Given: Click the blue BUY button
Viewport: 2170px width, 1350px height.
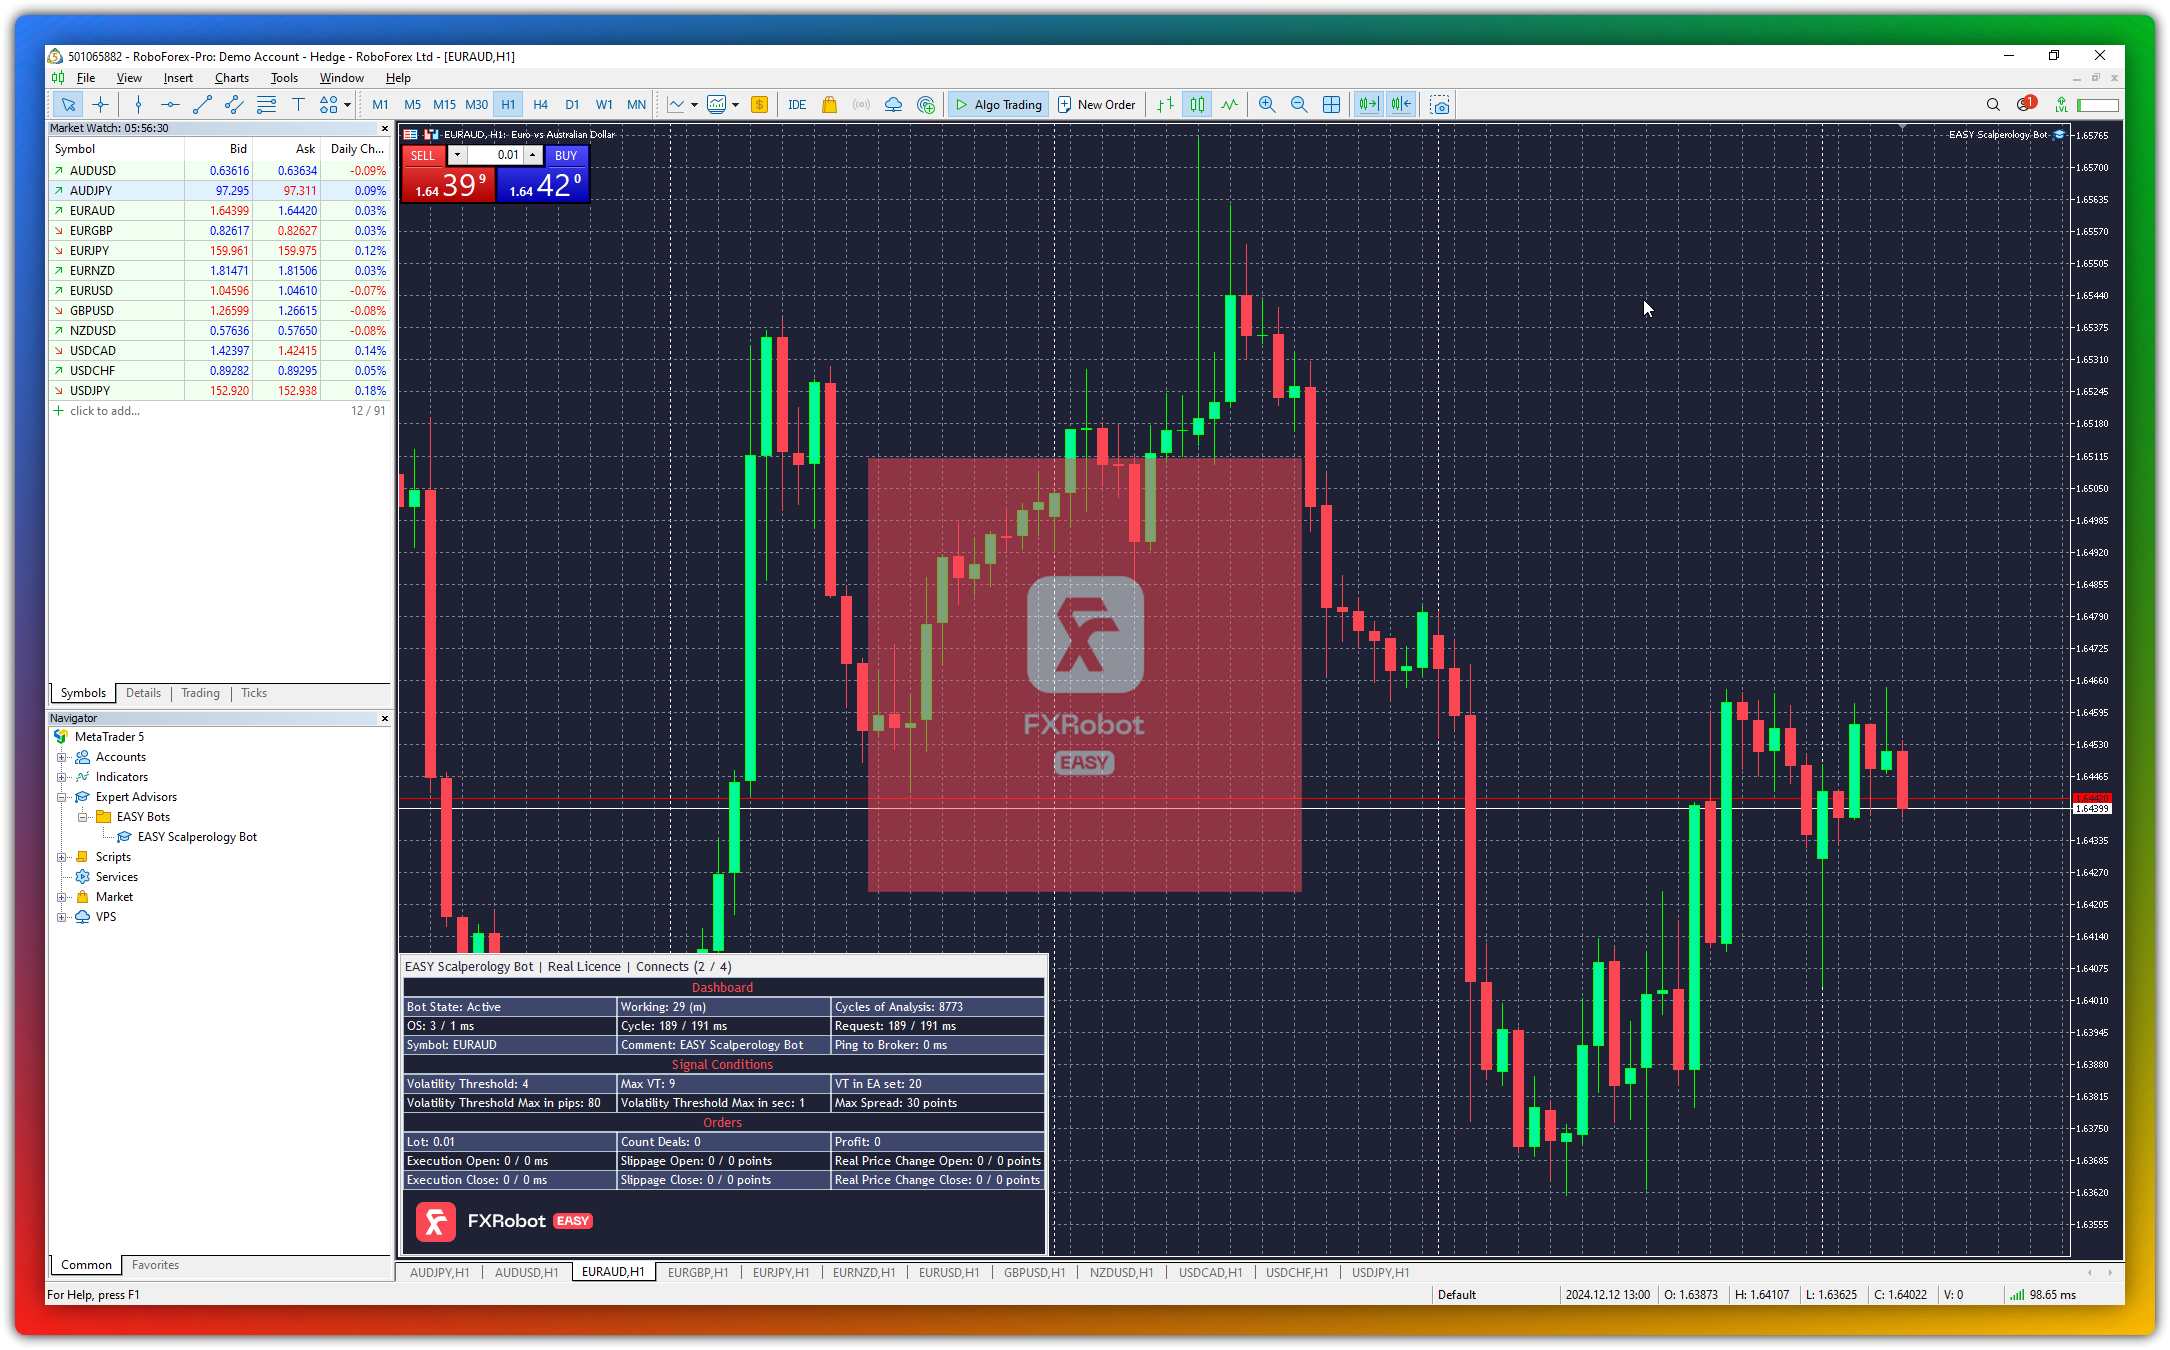Looking at the screenshot, I should 566,155.
